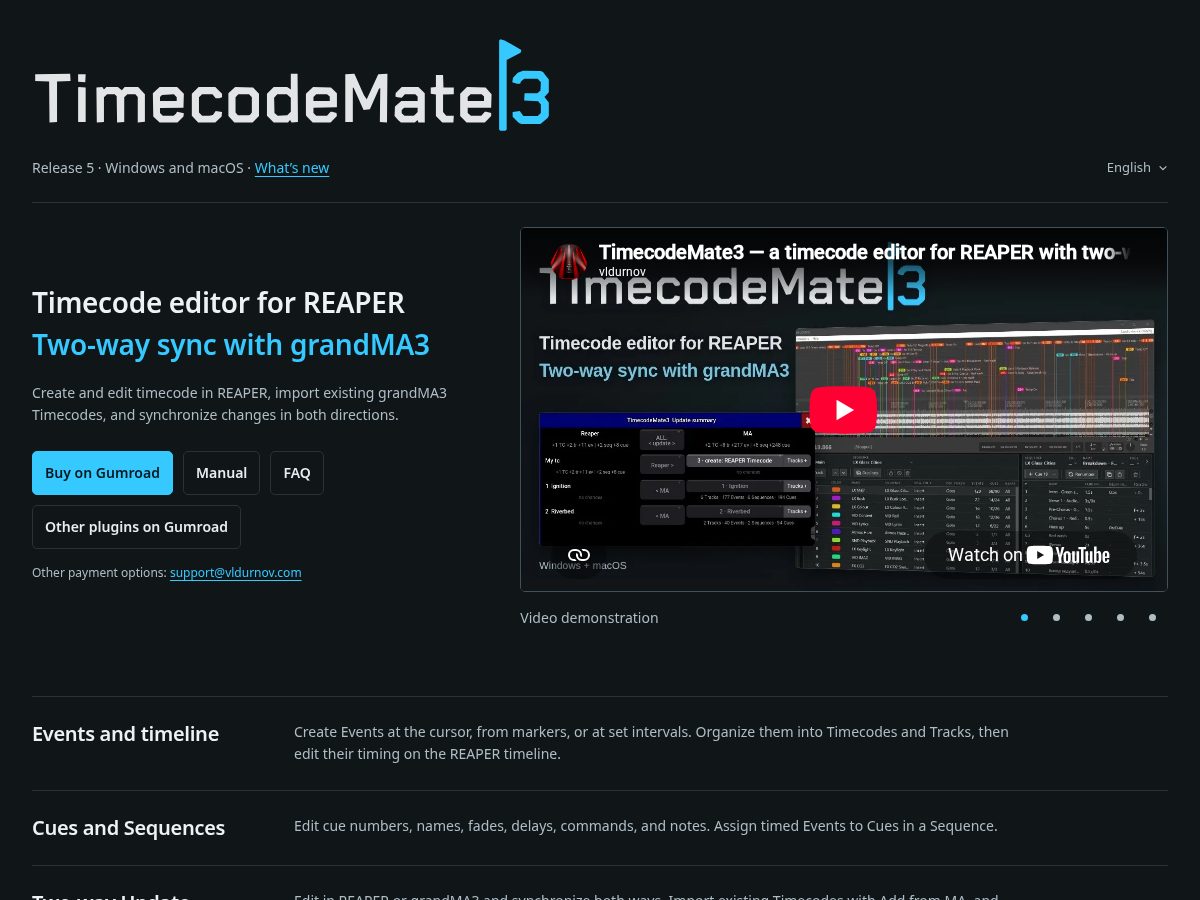
Task: Click the support@vldurnov.com email link
Action: [x=236, y=573]
